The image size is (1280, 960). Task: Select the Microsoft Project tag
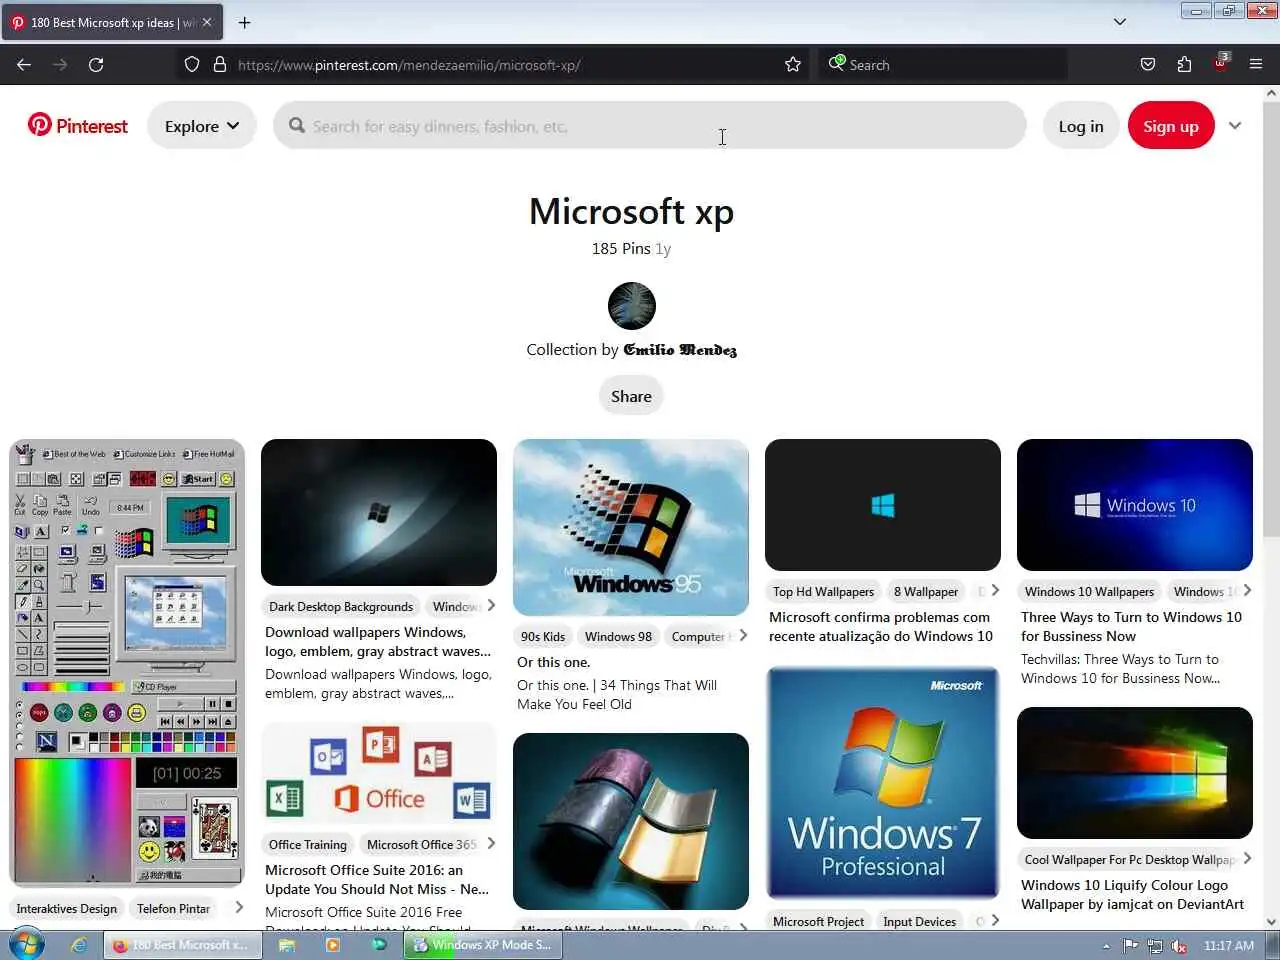[x=818, y=921]
